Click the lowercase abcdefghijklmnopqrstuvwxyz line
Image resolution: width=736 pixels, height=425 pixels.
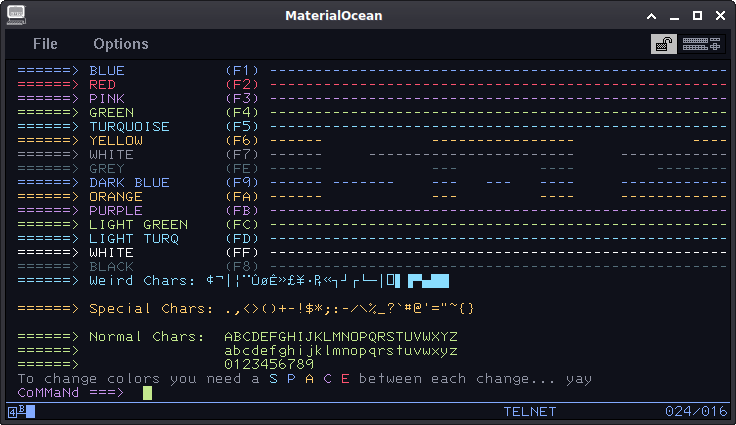341,351
